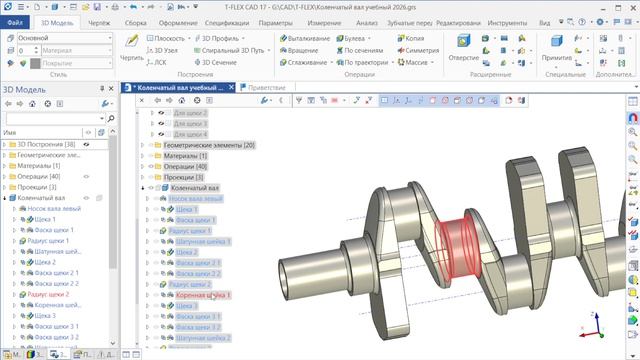Click the save icon in quick access toolbar
This screenshot has width=640, height=360.
click(x=97, y=7)
